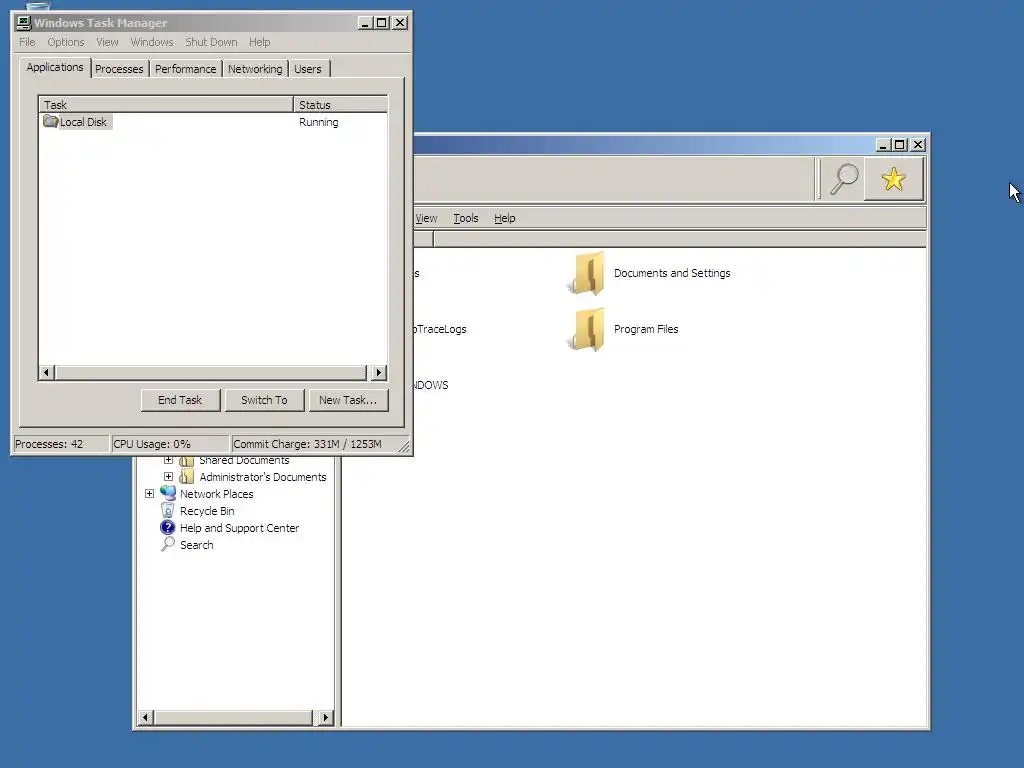
Task: Select the Recycle Bin tree item
Action: [207, 511]
